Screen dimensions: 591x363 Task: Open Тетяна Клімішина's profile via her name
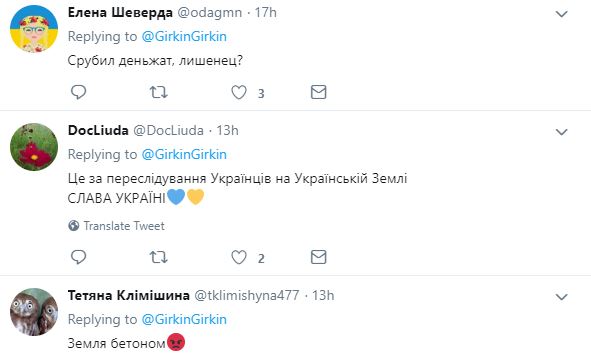[129, 296]
